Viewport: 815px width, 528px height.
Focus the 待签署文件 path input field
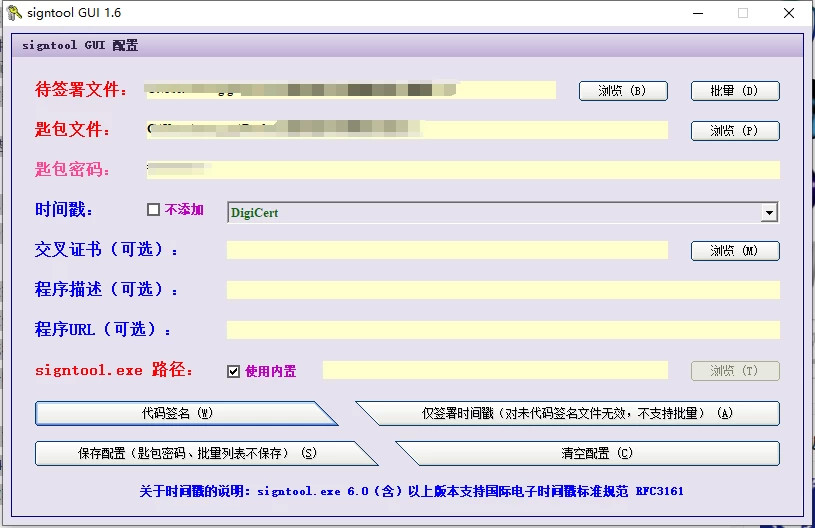click(x=351, y=90)
